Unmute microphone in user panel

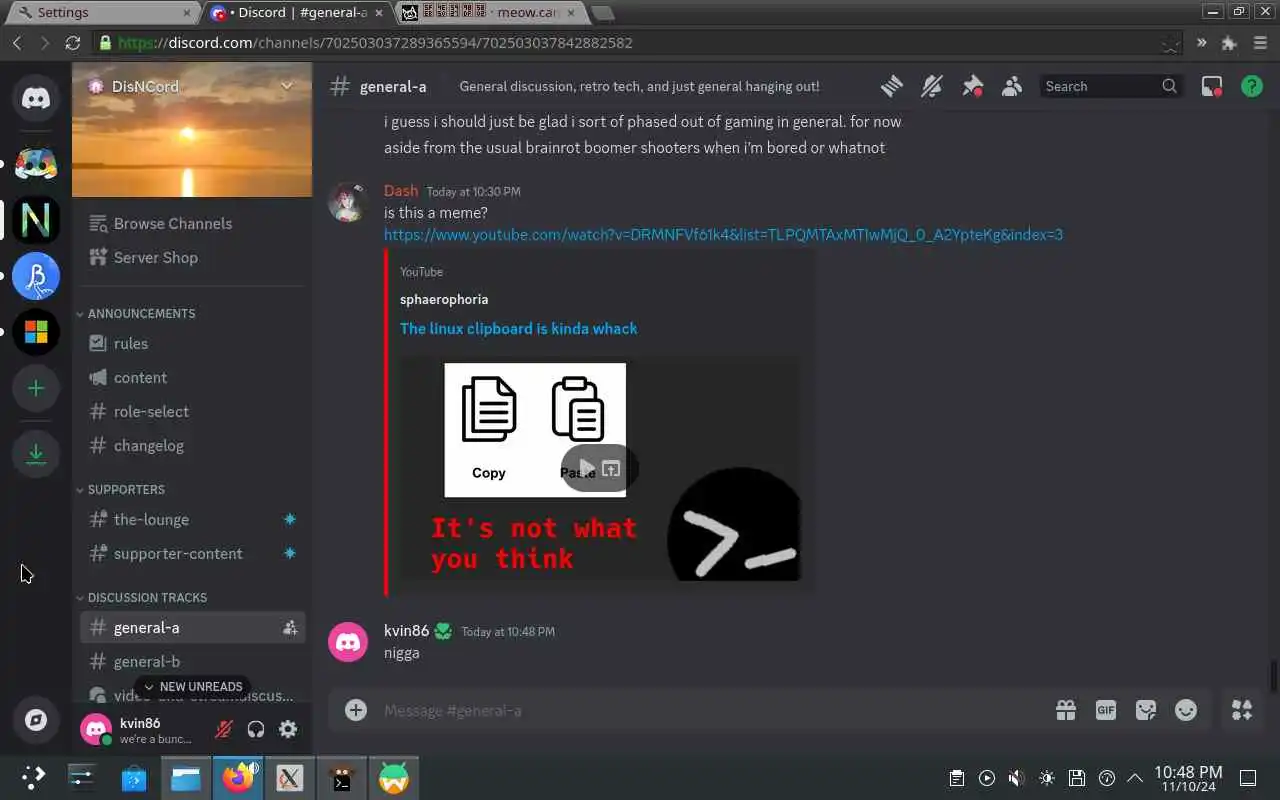point(224,729)
